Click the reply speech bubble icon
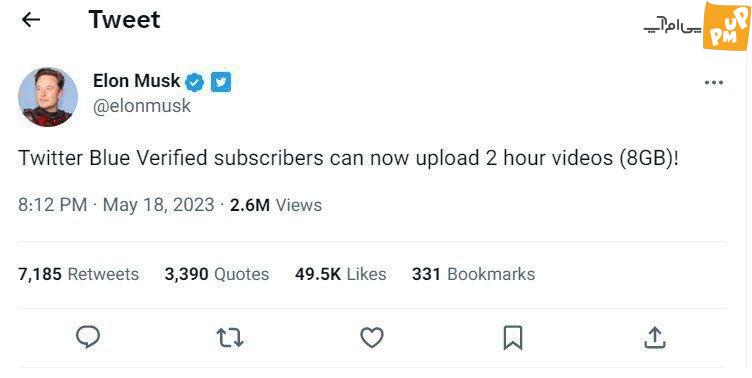Screen dimensions: 752x378 [88, 337]
